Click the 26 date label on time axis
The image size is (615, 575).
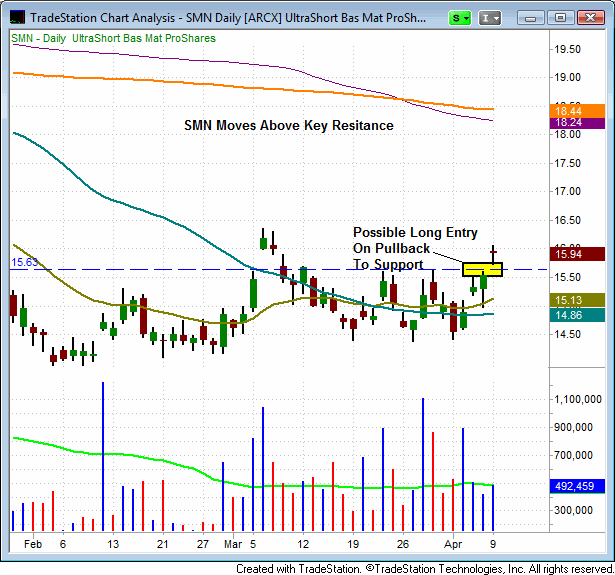click(403, 544)
